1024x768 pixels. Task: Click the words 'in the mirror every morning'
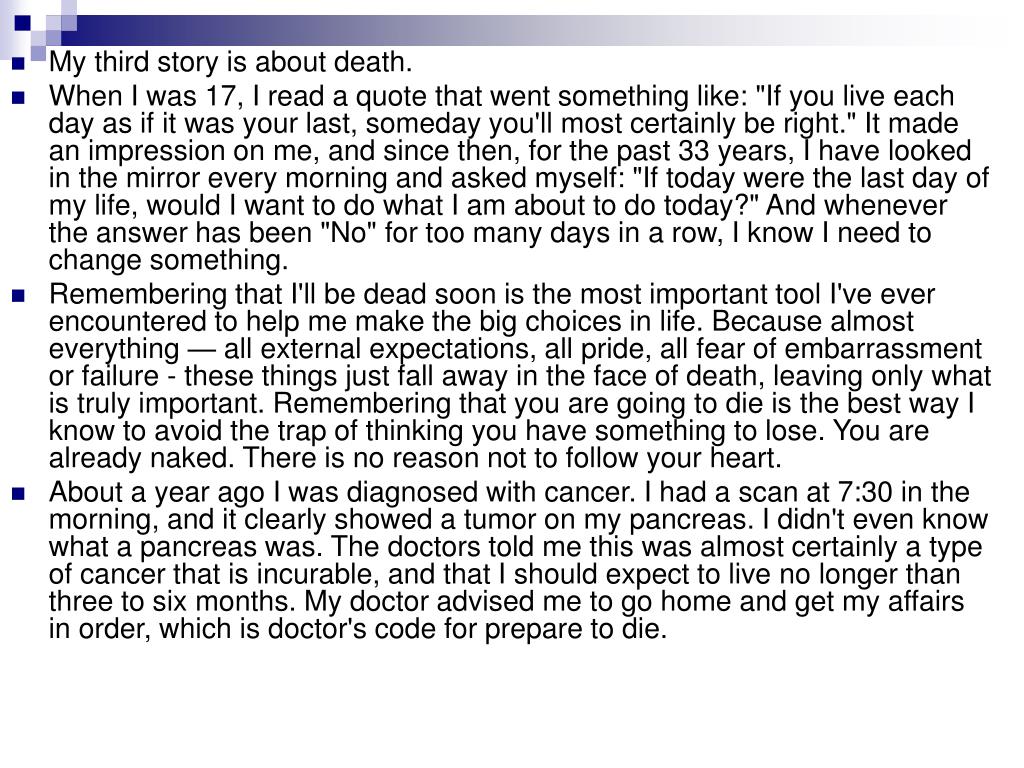(x=219, y=178)
